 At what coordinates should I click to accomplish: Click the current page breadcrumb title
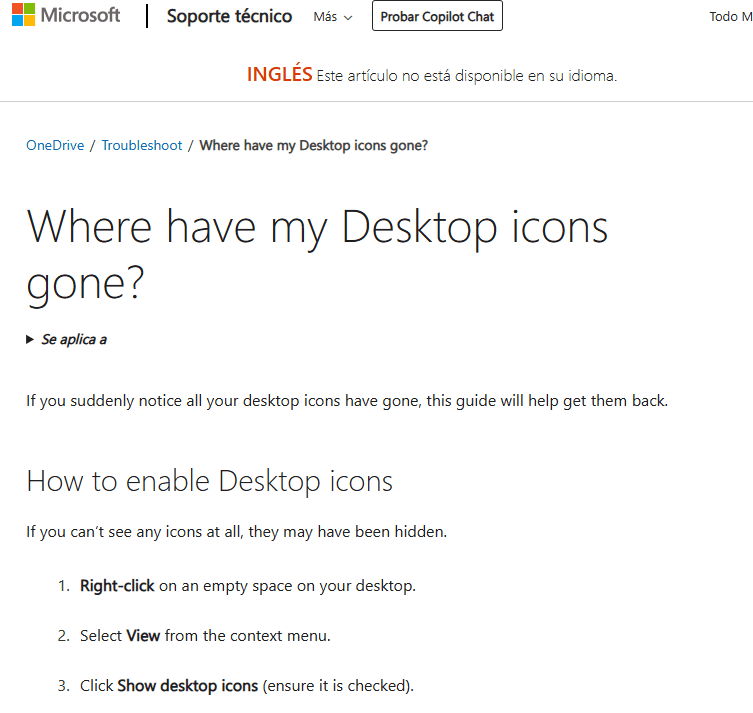click(313, 145)
